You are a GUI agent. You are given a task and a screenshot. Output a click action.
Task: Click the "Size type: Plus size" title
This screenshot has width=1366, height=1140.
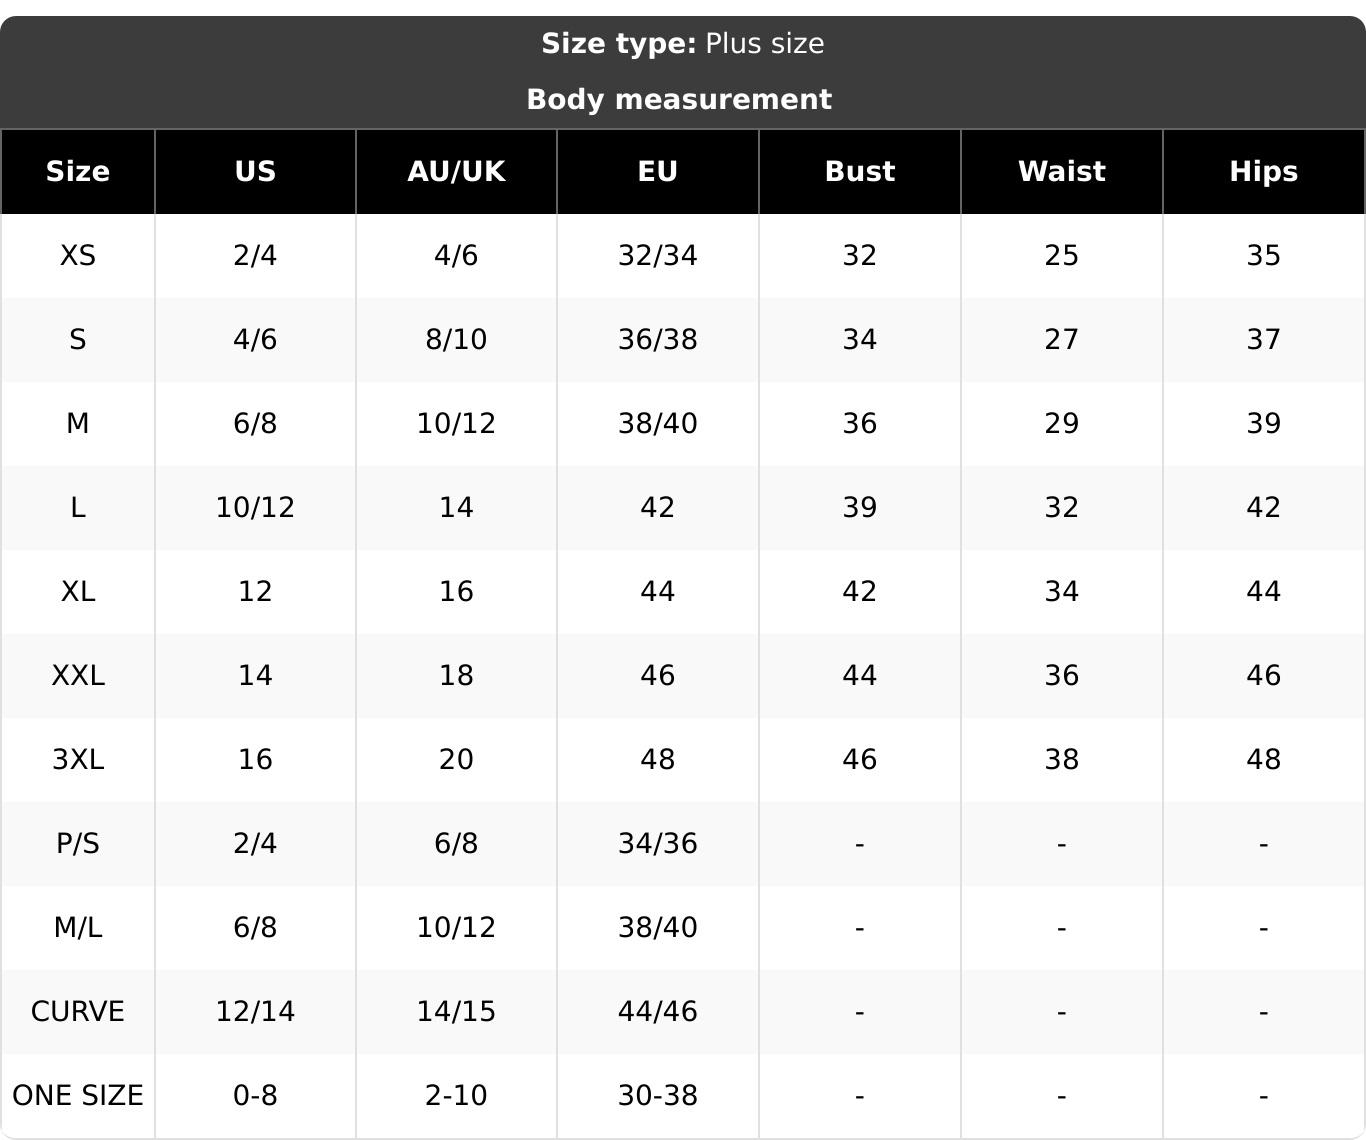[683, 44]
